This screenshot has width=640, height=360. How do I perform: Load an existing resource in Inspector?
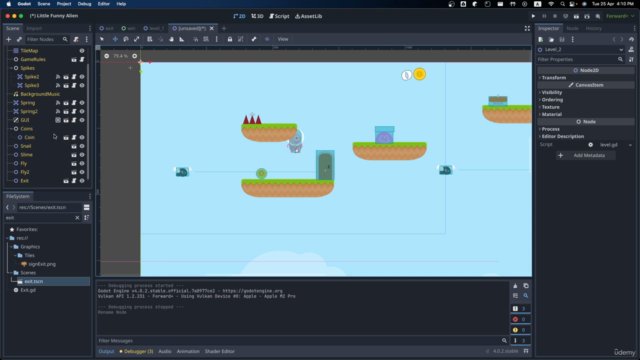[551, 39]
